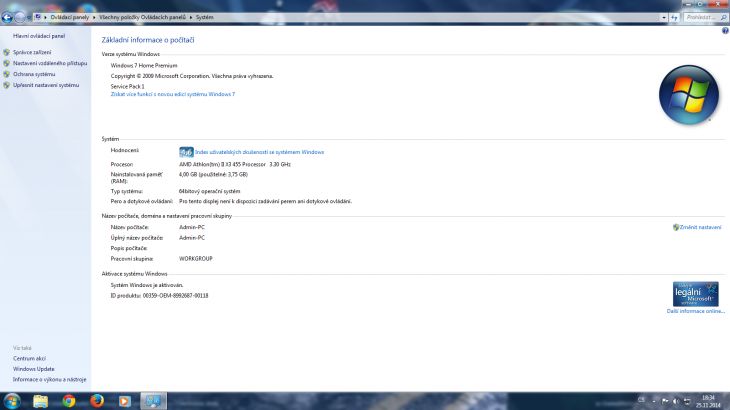Viewport: 730px width, 410px height.
Task: Select the 'AMD Athlon(tm) II X3 455 Processor' value
Action: coord(222,164)
